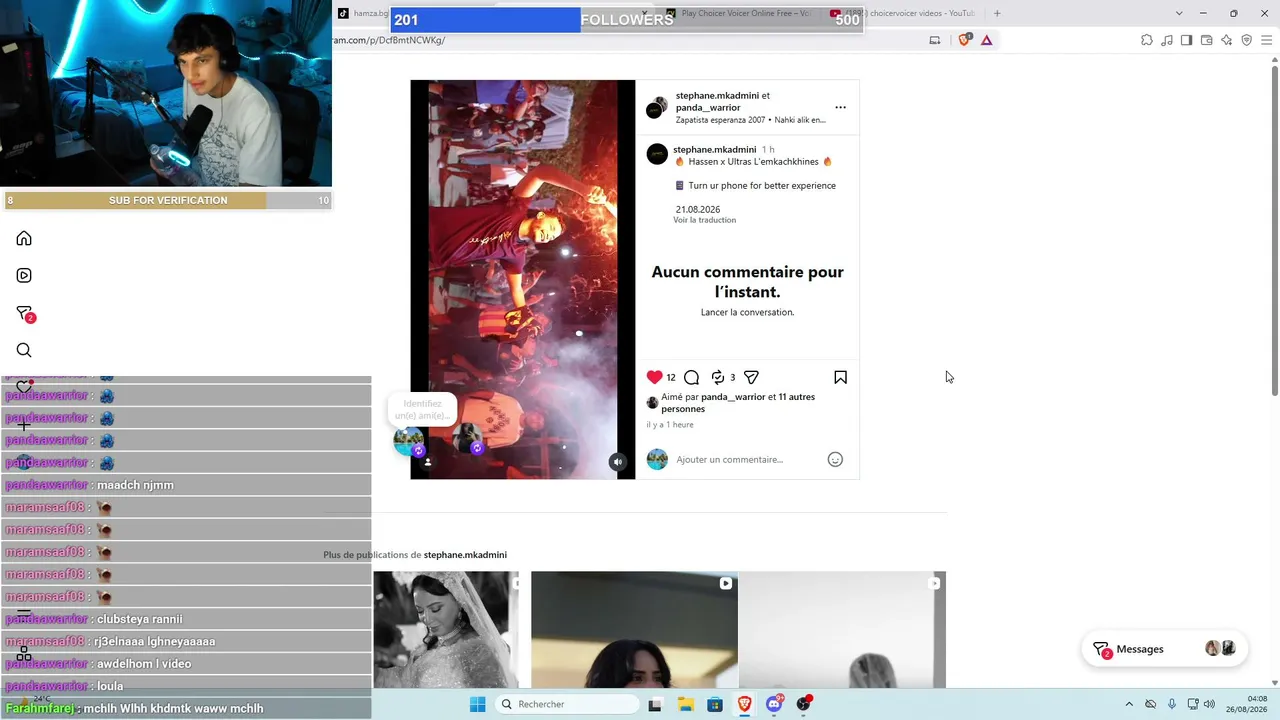Show tagged people on the video
The width and height of the screenshot is (1280, 720).
click(x=427, y=462)
